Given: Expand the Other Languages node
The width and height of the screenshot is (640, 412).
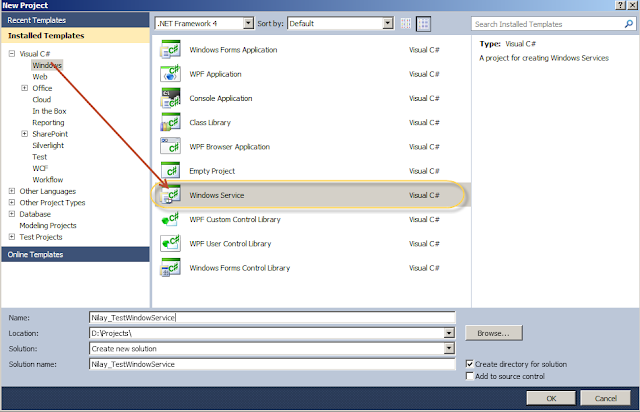Looking at the screenshot, I should pos(12,191).
